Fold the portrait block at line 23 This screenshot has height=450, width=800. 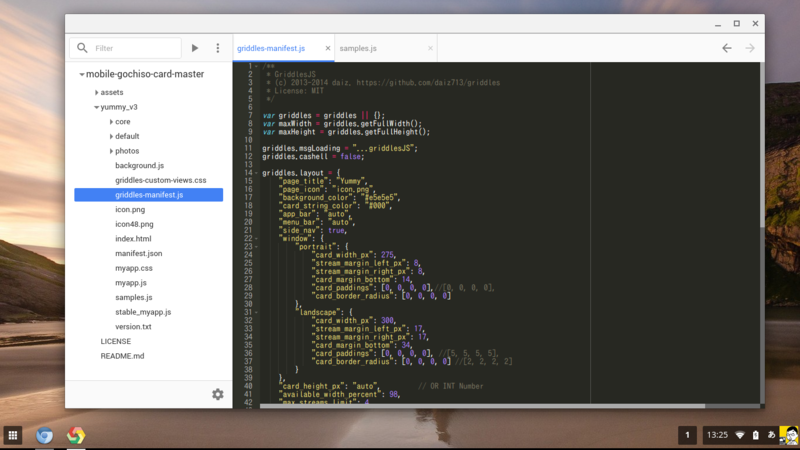click(x=256, y=246)
